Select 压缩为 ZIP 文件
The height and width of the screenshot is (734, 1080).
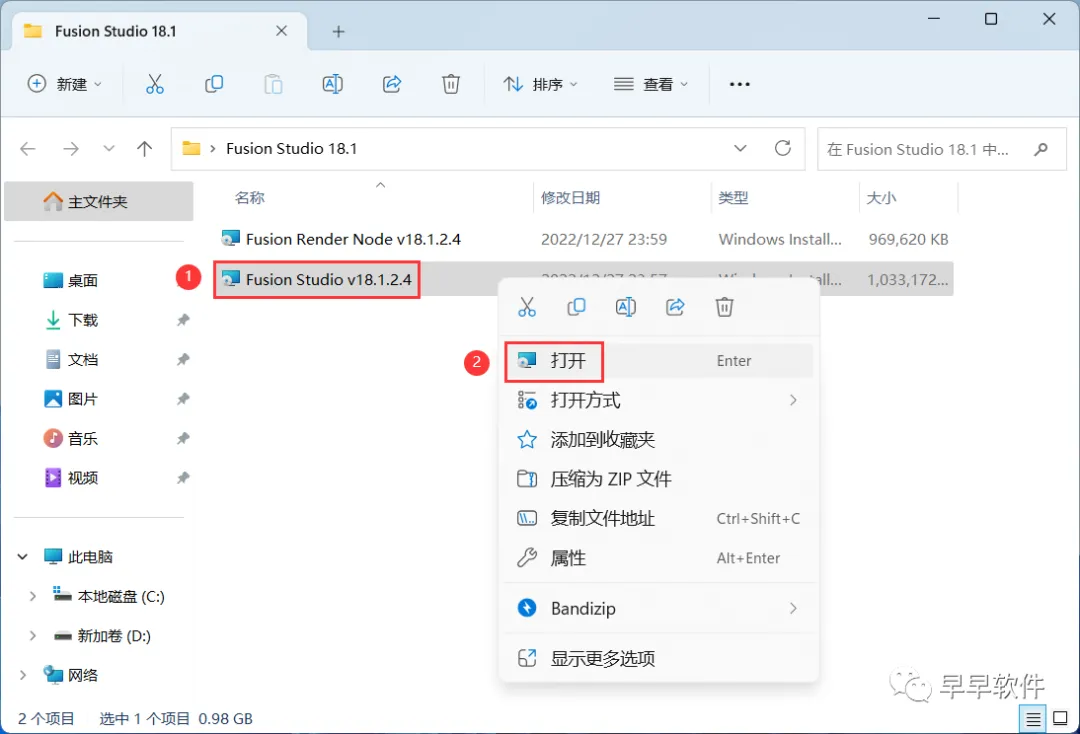pos(659,479)
